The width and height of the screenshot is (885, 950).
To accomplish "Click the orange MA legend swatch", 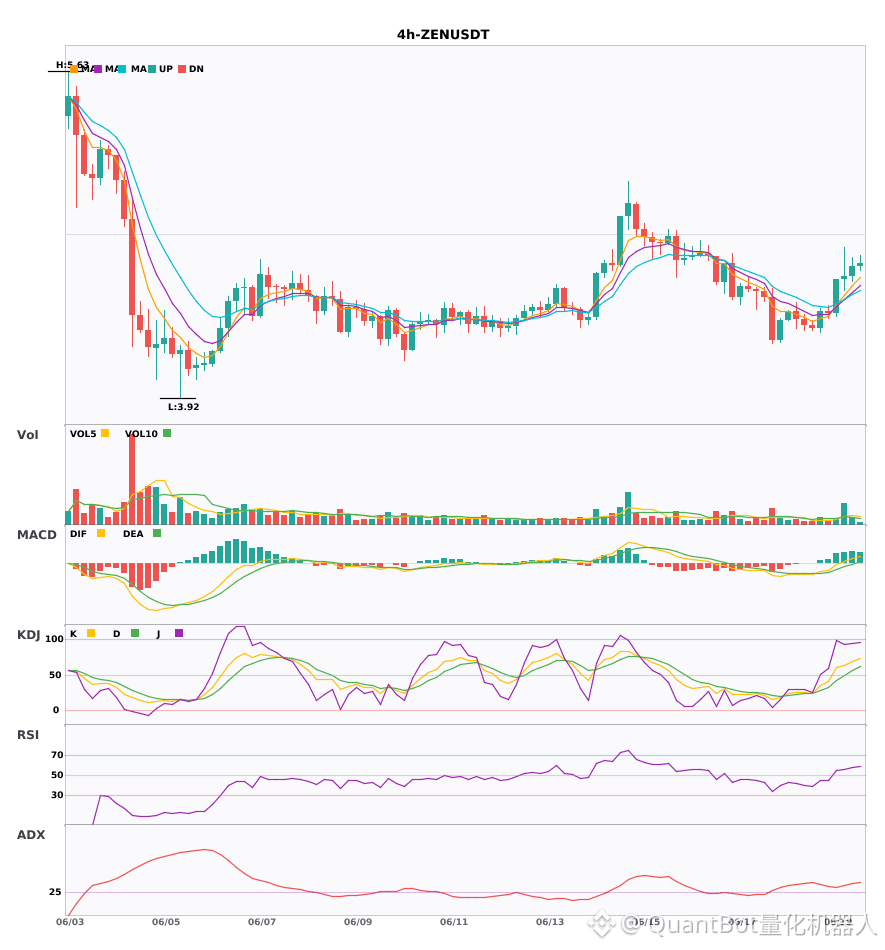I will pos(74,69).
